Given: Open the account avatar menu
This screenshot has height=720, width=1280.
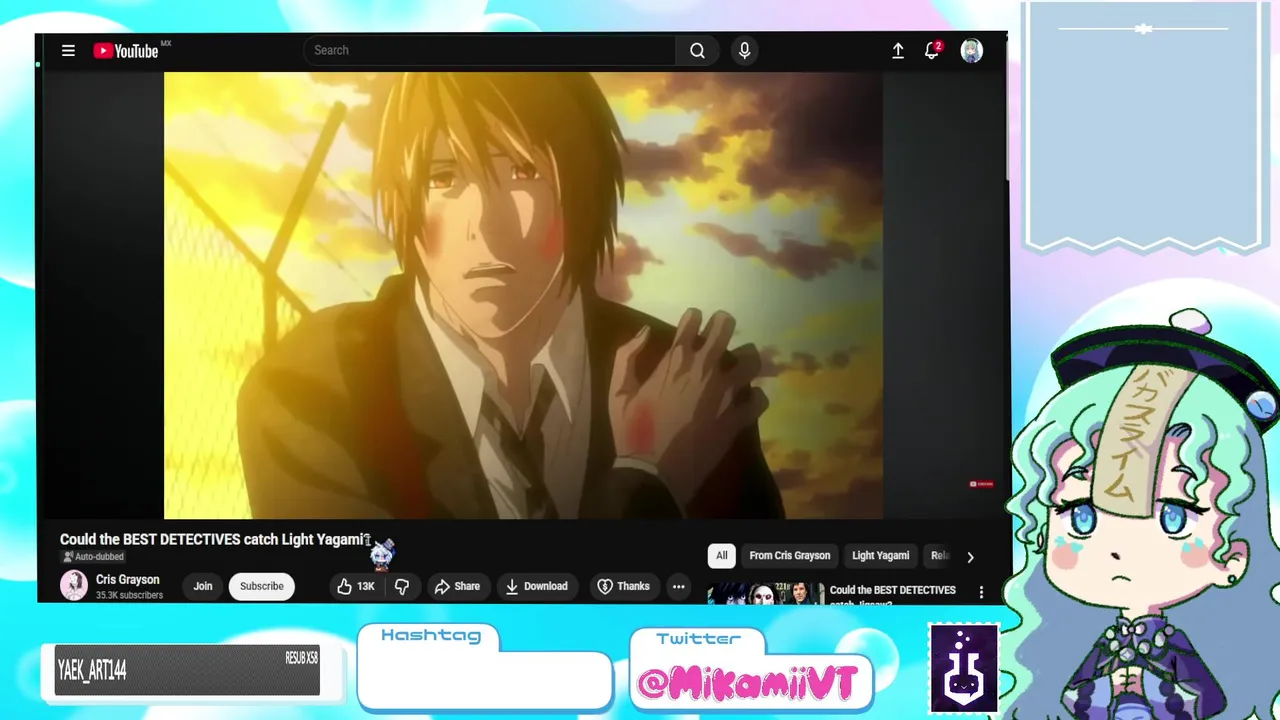Looking at the screenshot, I should [972, 50].
